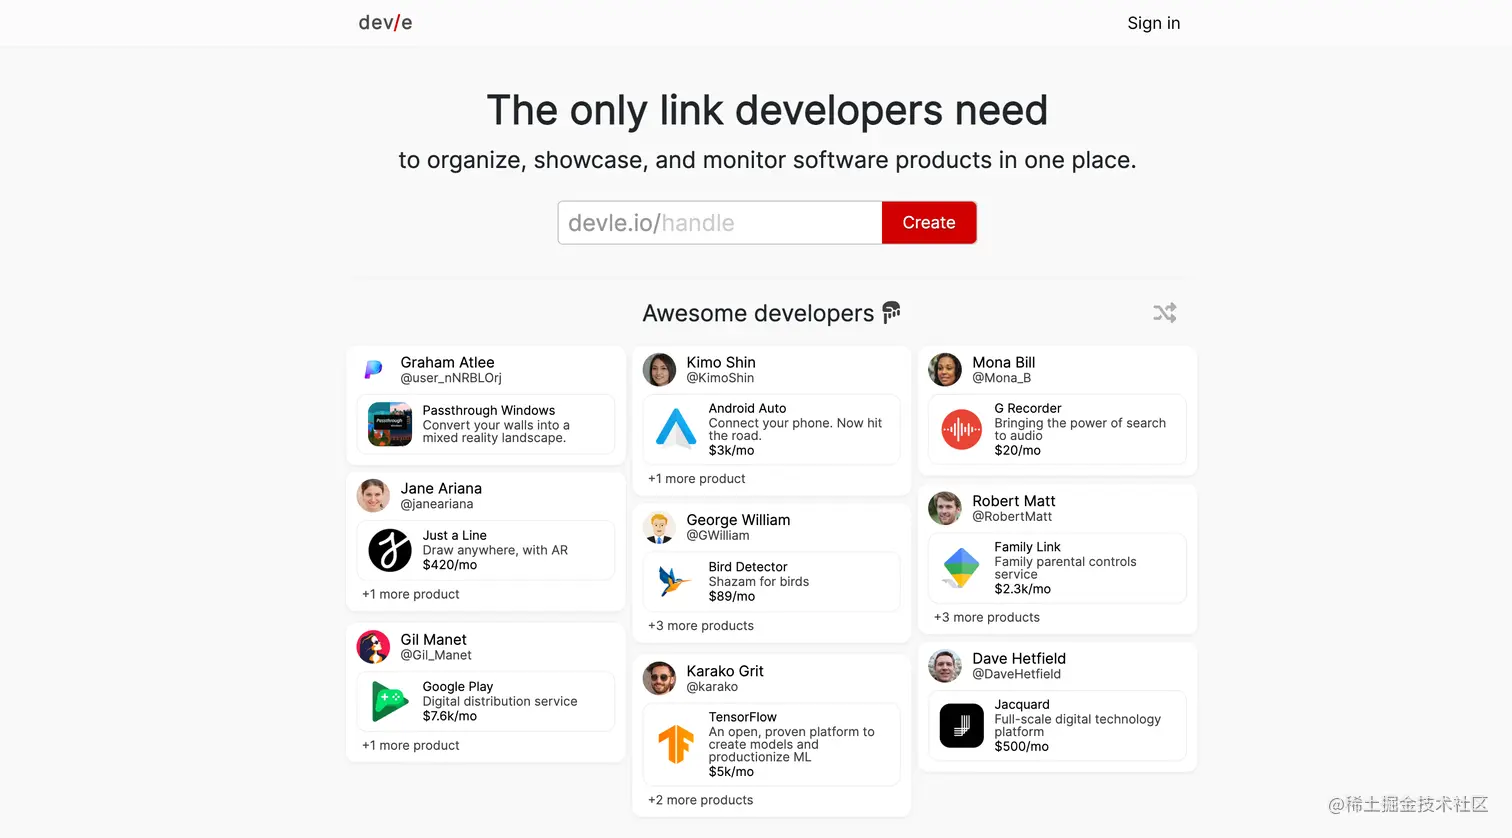
Task: Click Robert Matt's profile photo
Action: coord(945,508)
